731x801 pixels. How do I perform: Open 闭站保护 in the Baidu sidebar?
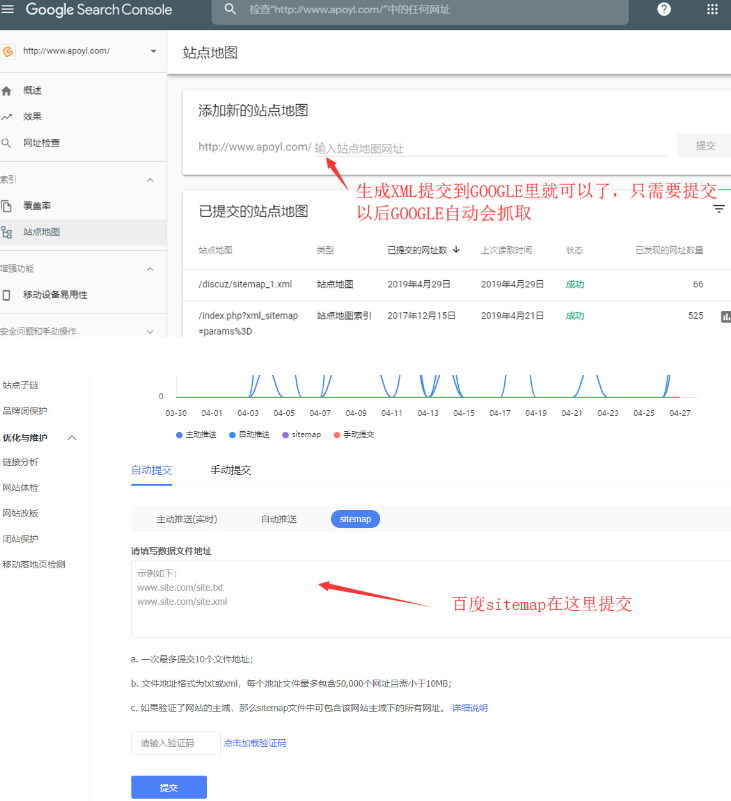point(20,539)
